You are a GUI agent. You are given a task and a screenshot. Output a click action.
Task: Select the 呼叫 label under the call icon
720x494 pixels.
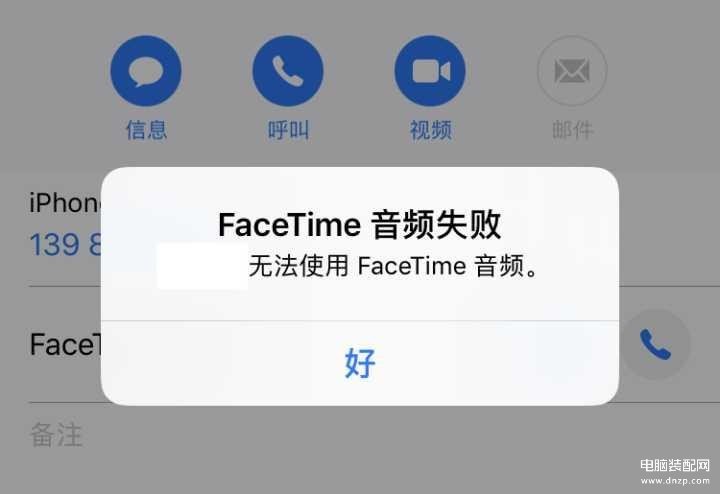tap(288, 130)
